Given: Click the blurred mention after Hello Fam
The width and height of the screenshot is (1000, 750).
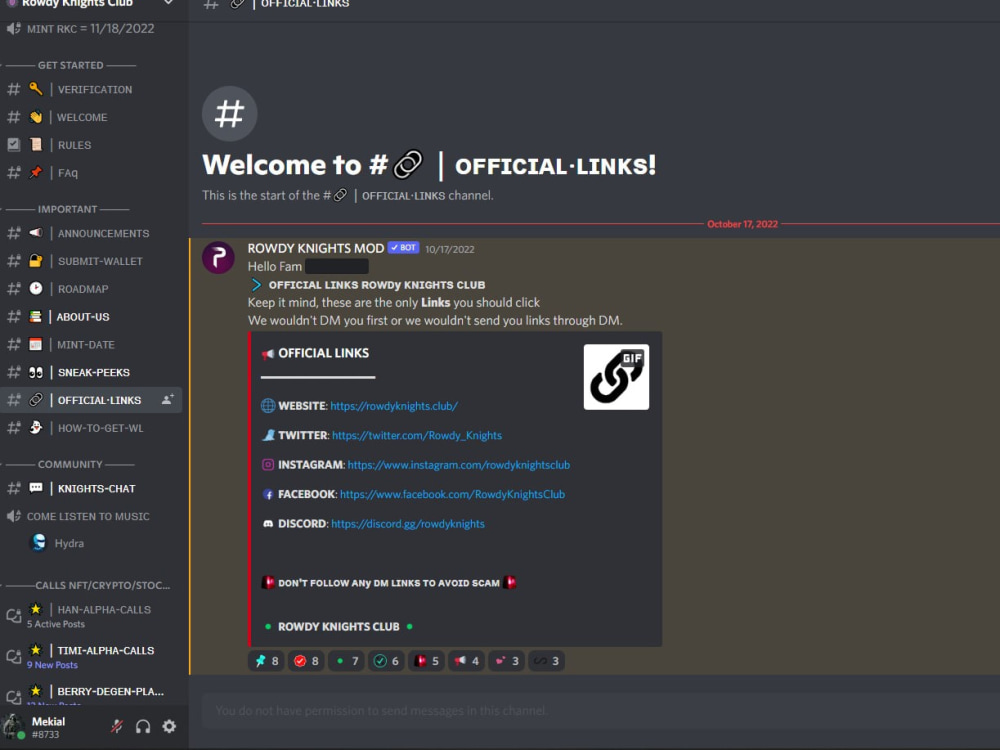Looking at the screenshot, I should [337, 267].
